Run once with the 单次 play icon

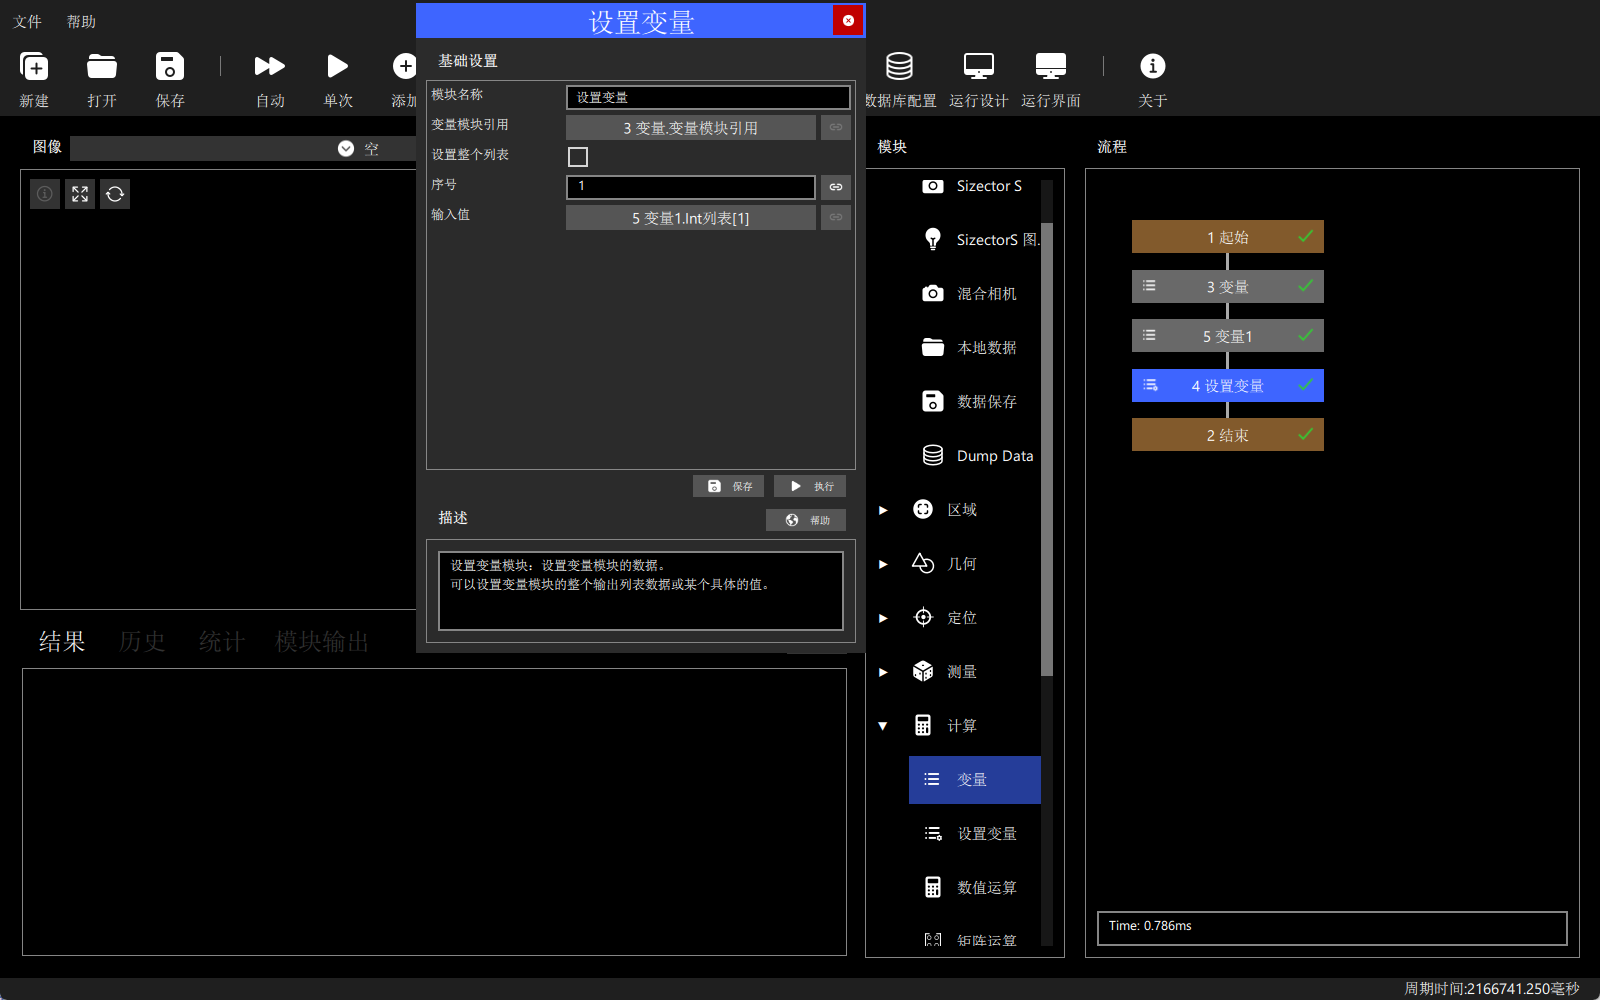click(338, 66)
